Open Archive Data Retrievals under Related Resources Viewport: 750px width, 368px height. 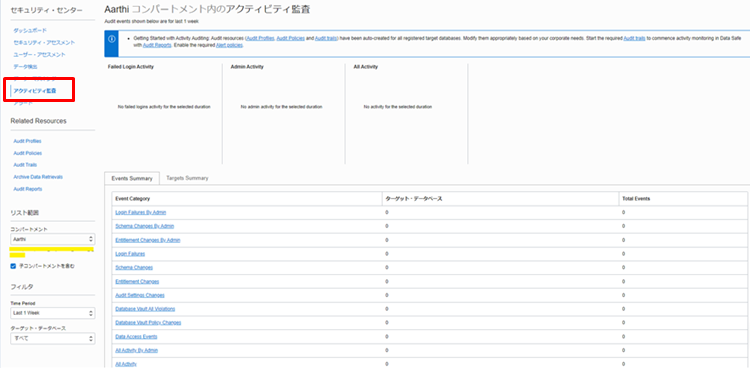38,177
